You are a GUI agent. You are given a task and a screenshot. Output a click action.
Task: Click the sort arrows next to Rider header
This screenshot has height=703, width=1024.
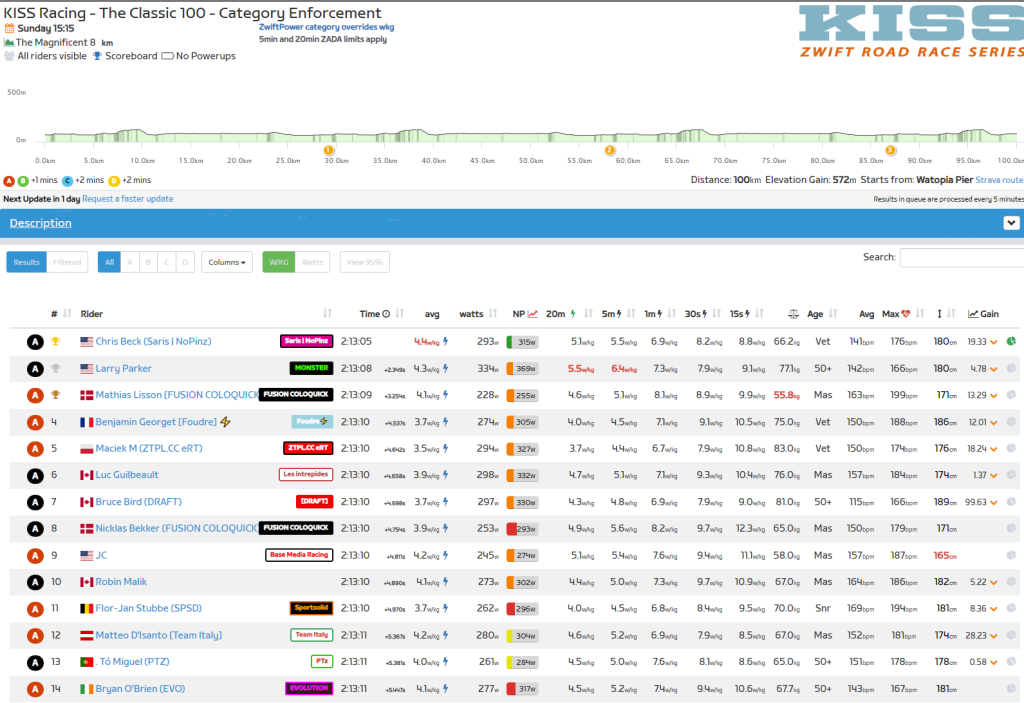(x=328, y=314)
